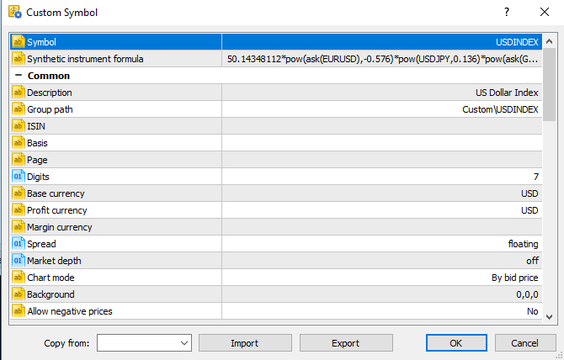Confirm with the OK button
Screen dimensions: 564x360
456,343
